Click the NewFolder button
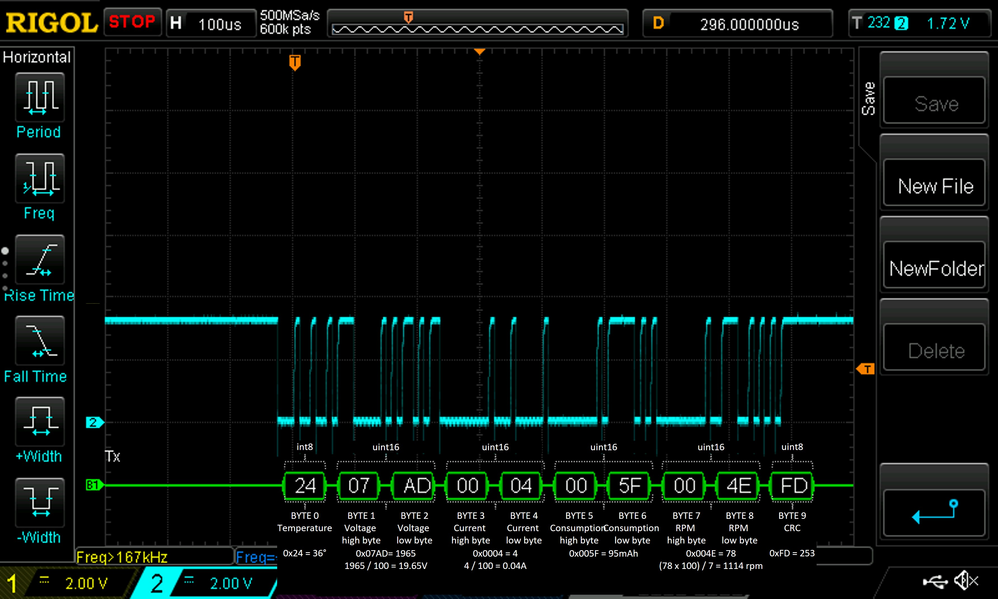 pyautogui.click(x=934, y=266)
